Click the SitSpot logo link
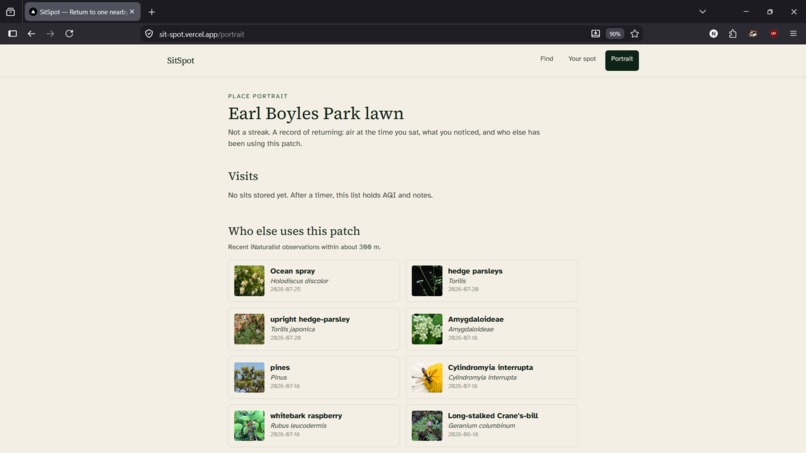 pyautogui.click(x=180, y=61)
